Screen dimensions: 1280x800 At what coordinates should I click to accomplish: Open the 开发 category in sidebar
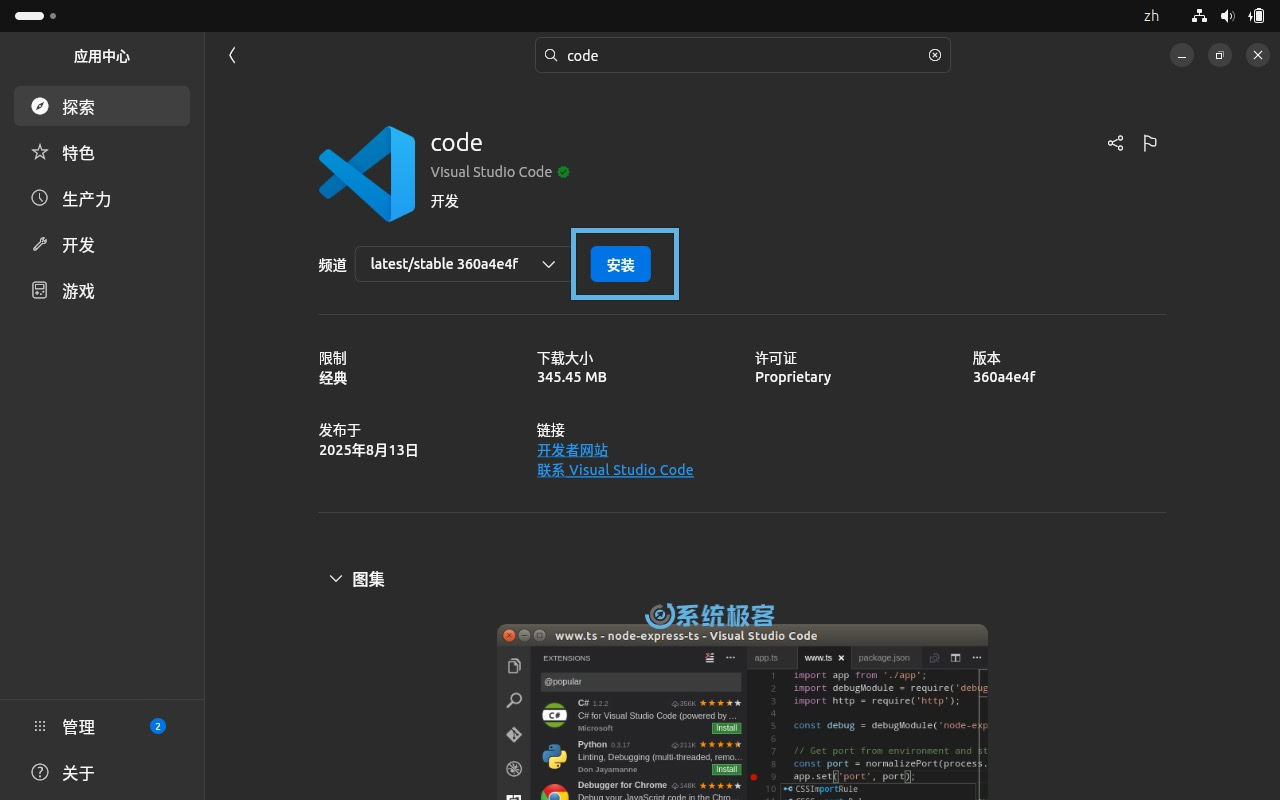pos(102,244)
